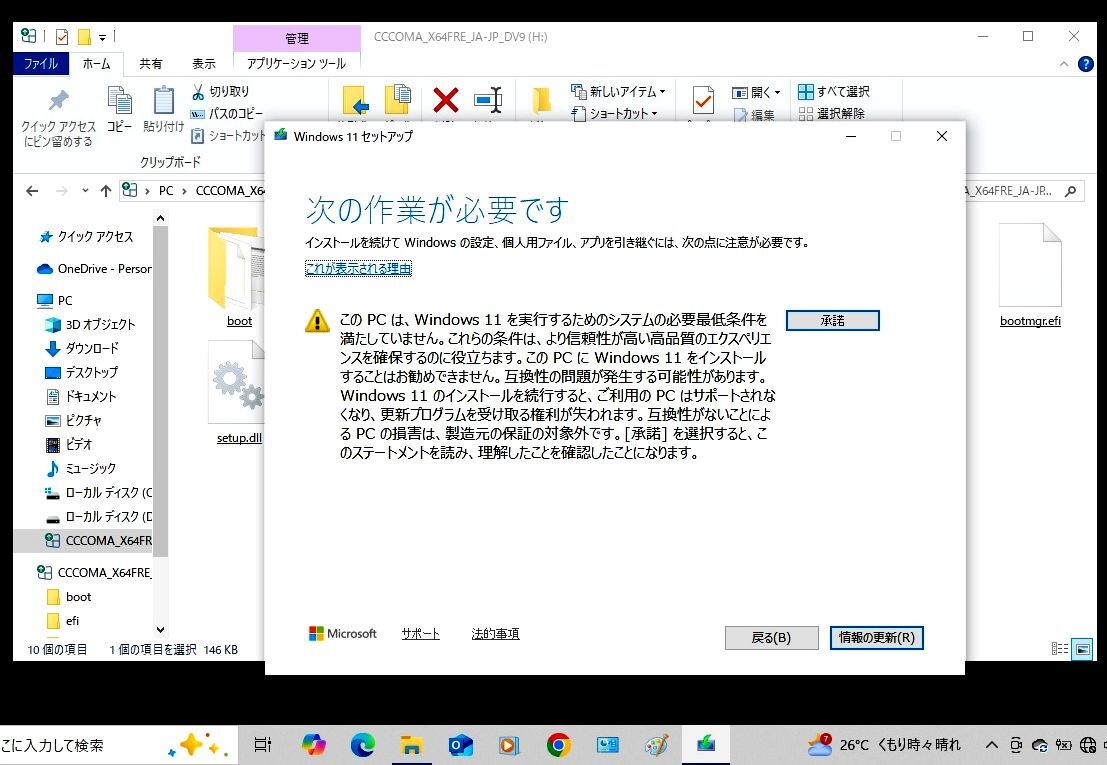Click the new folder icon in ribbon
Image resolution: width=1107 pixels, height=765 pixels.
[541, 100]
